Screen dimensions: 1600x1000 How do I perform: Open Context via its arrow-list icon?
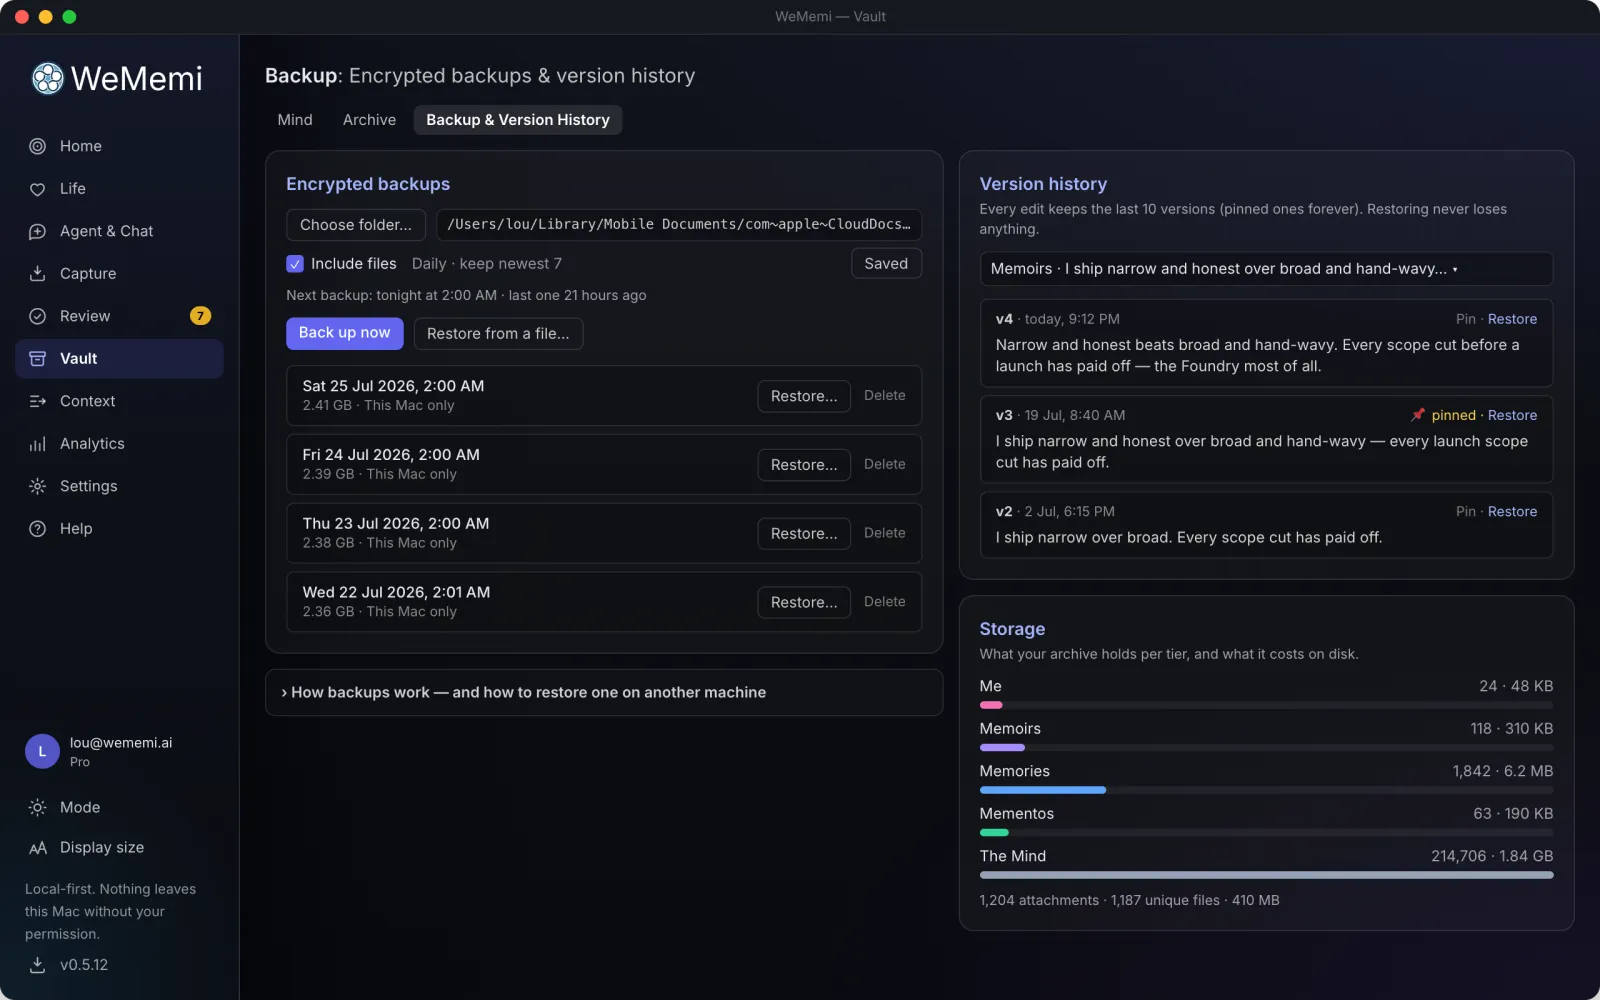pyautogui.click(x=38, y=401)
